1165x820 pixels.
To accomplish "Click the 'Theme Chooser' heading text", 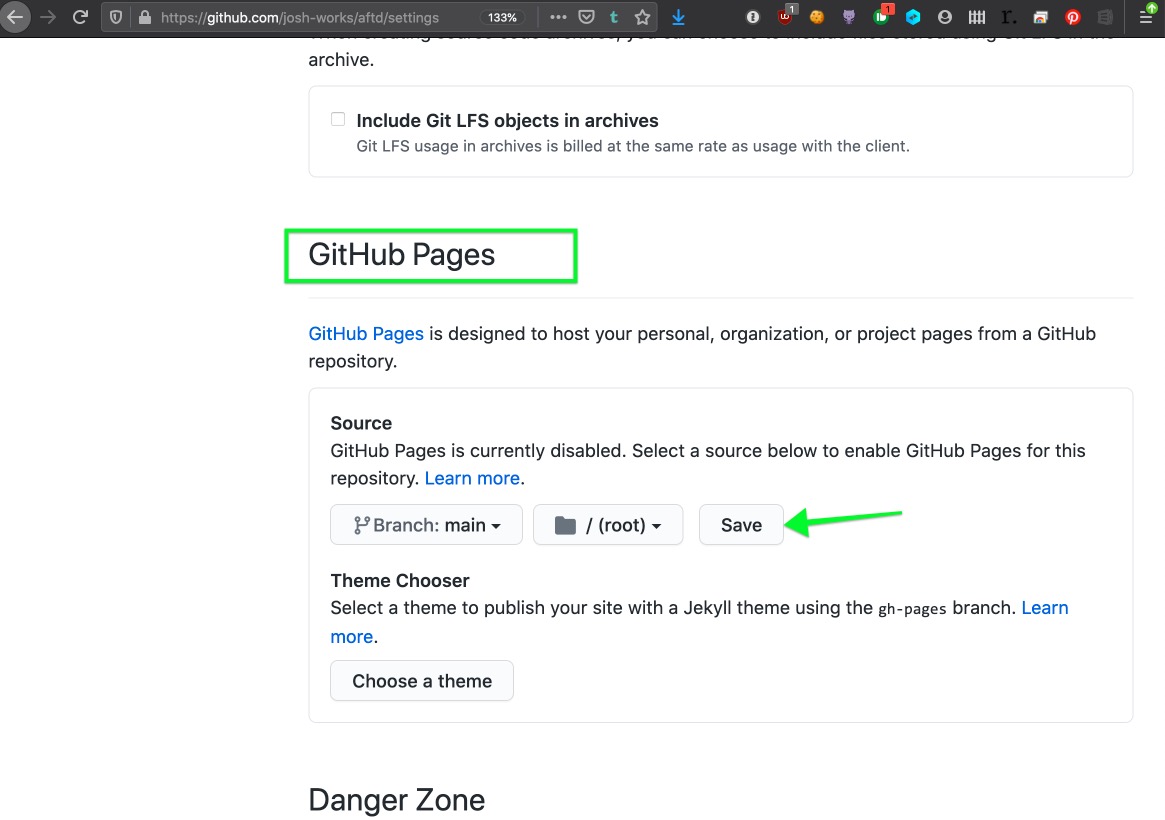I will pos(400,581).
